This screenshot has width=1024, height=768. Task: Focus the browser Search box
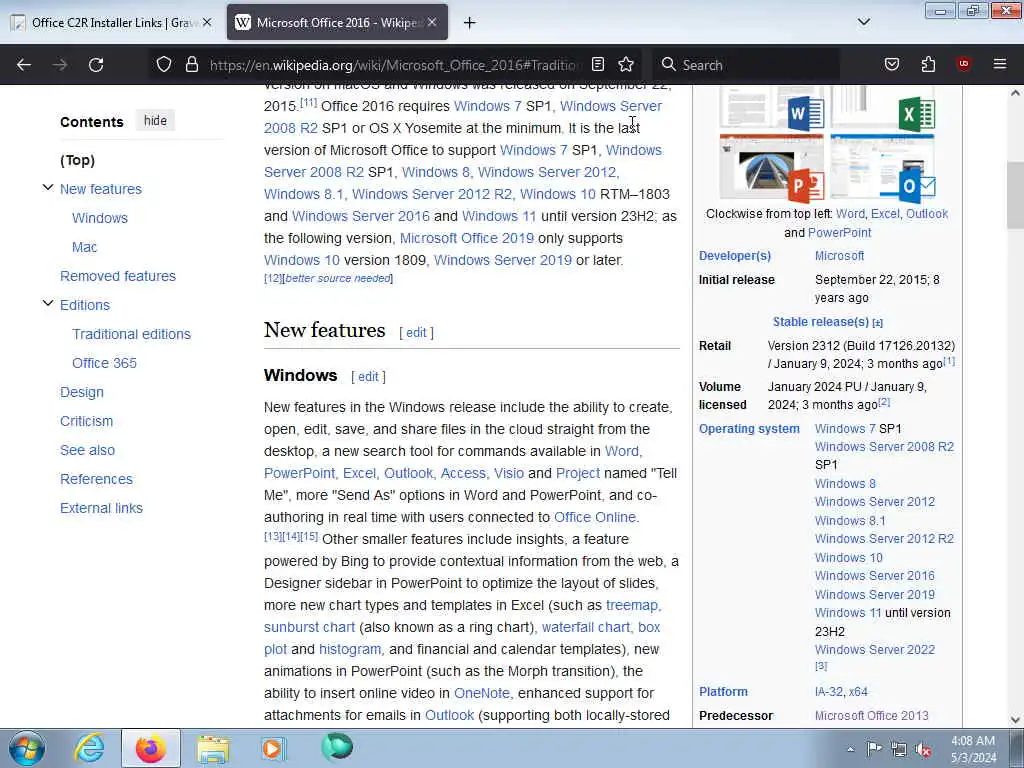click(744, 65)
